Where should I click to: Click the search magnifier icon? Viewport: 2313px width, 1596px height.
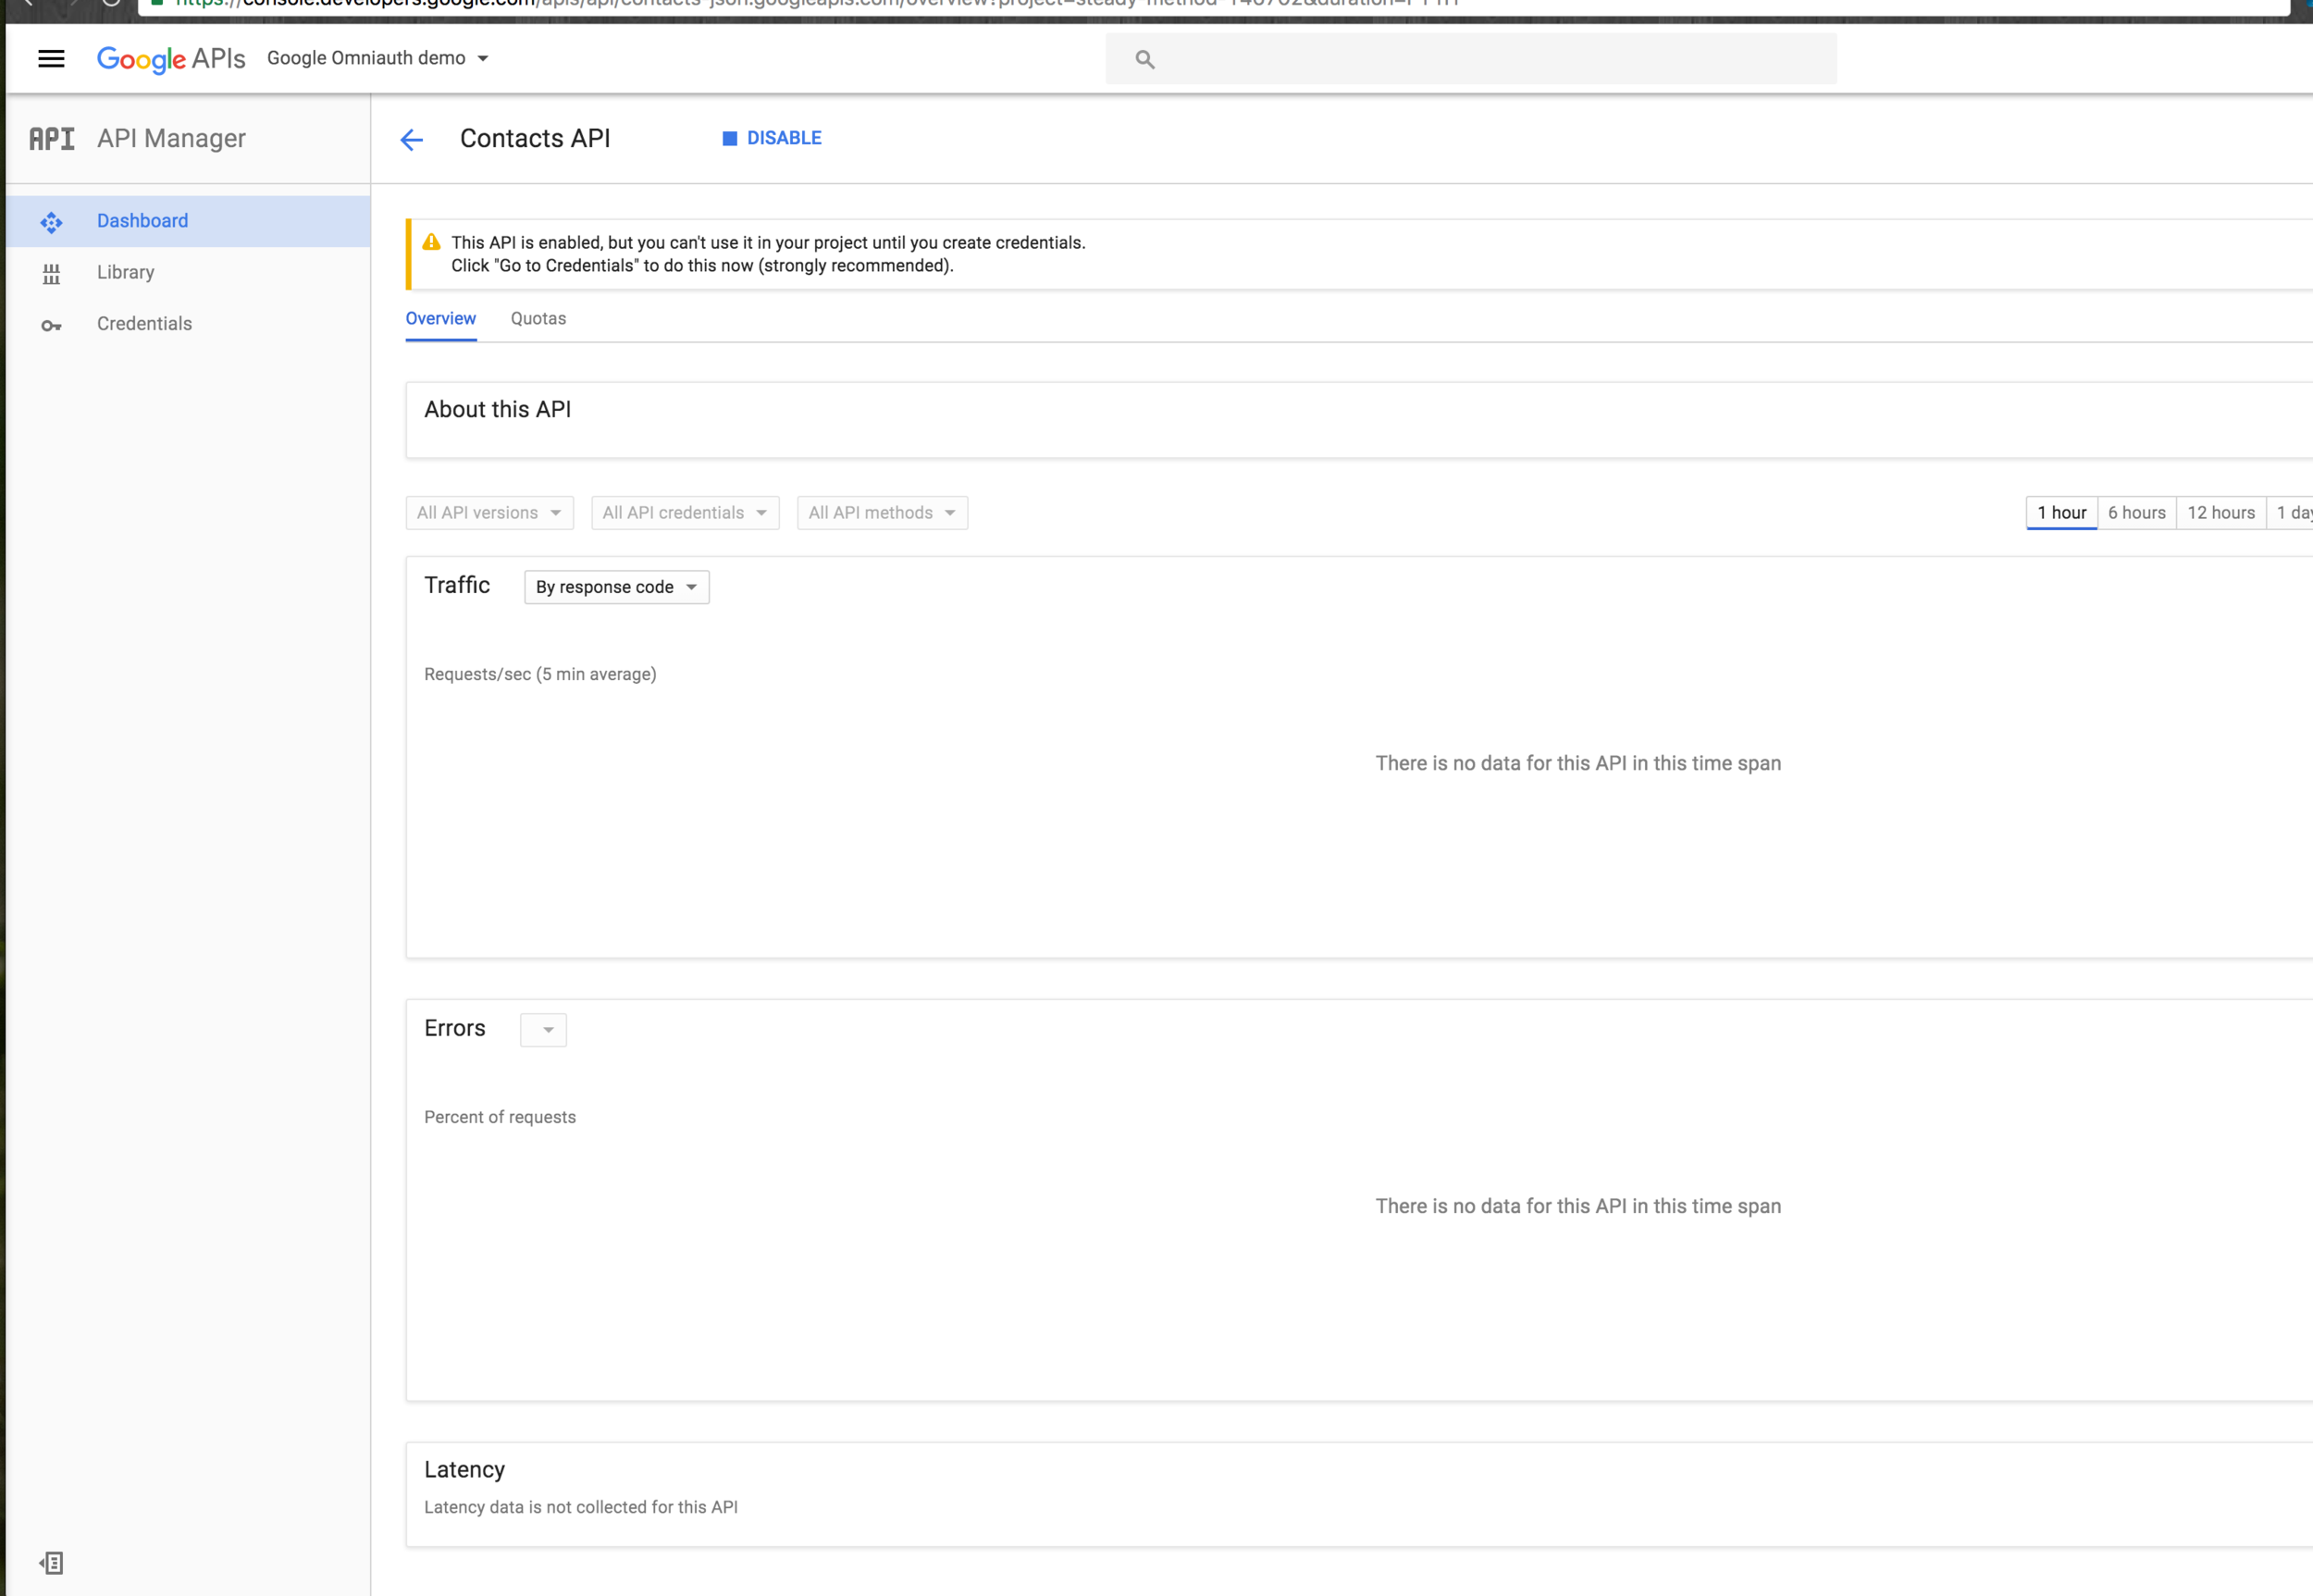[1145, 60]
